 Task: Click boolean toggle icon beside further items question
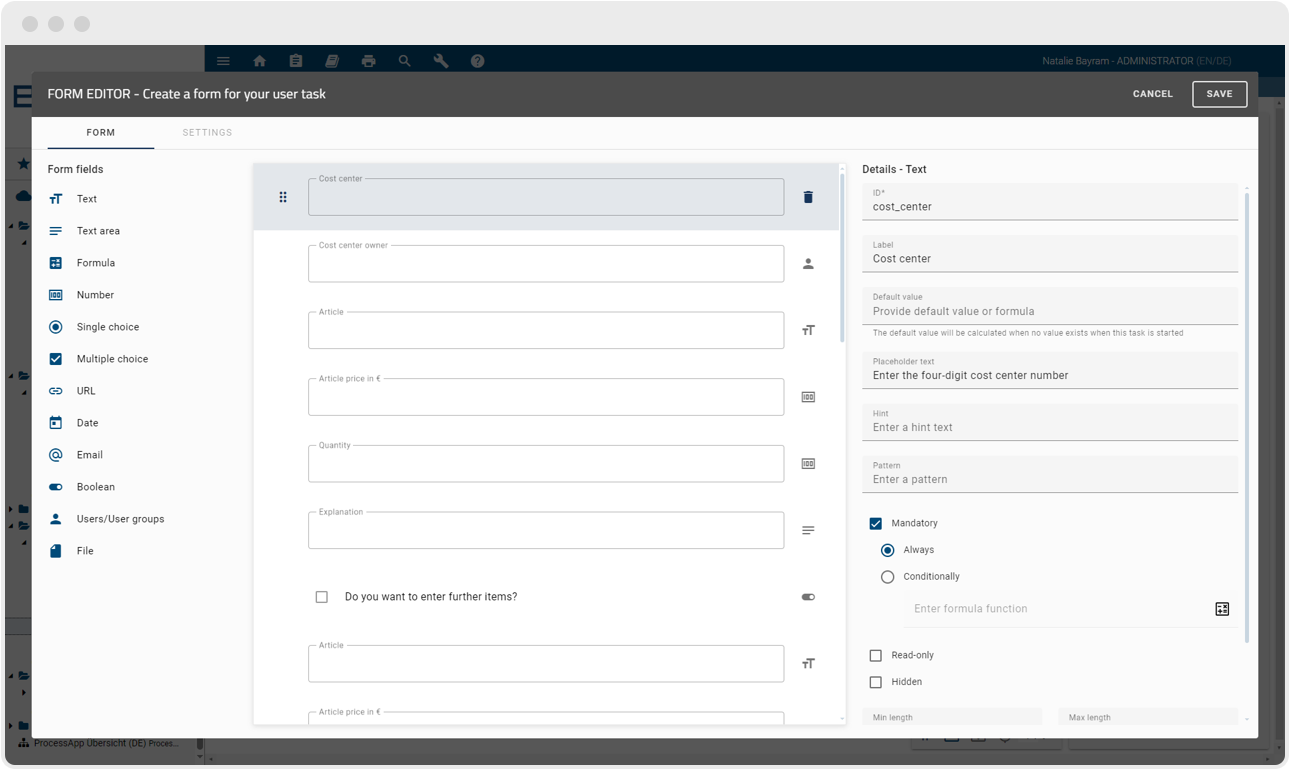tap(808, 597)
